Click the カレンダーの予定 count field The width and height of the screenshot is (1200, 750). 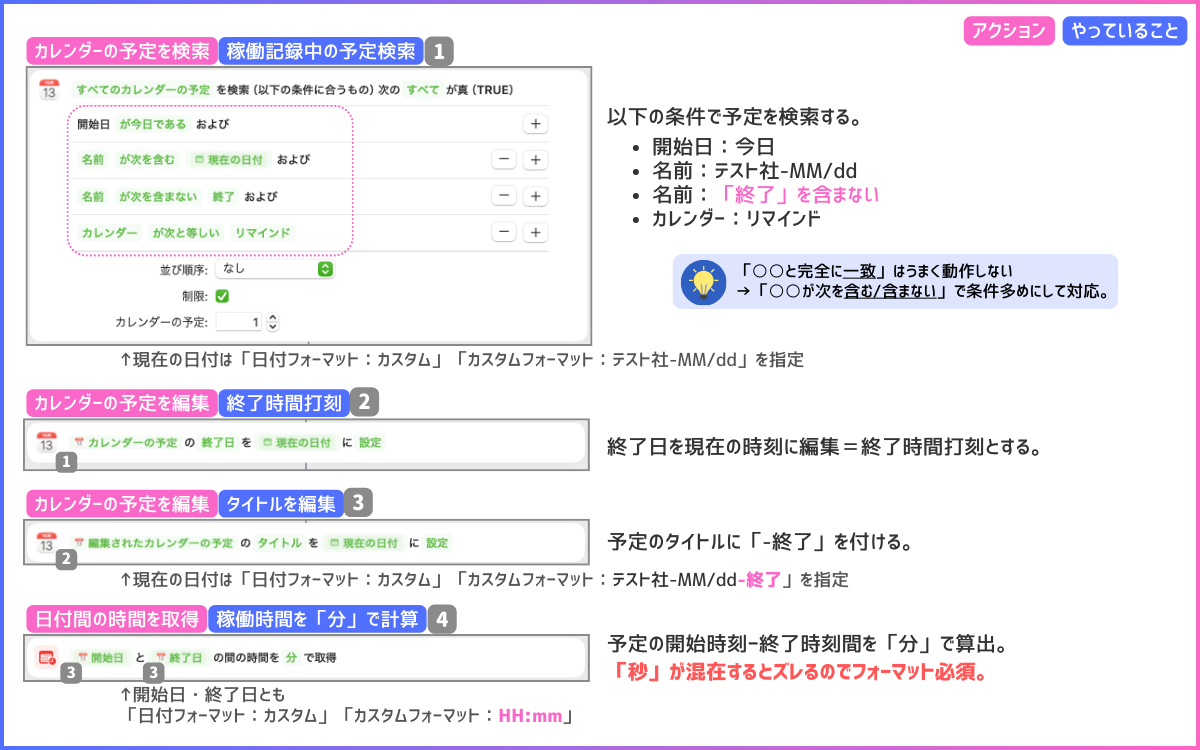[240, 322]
